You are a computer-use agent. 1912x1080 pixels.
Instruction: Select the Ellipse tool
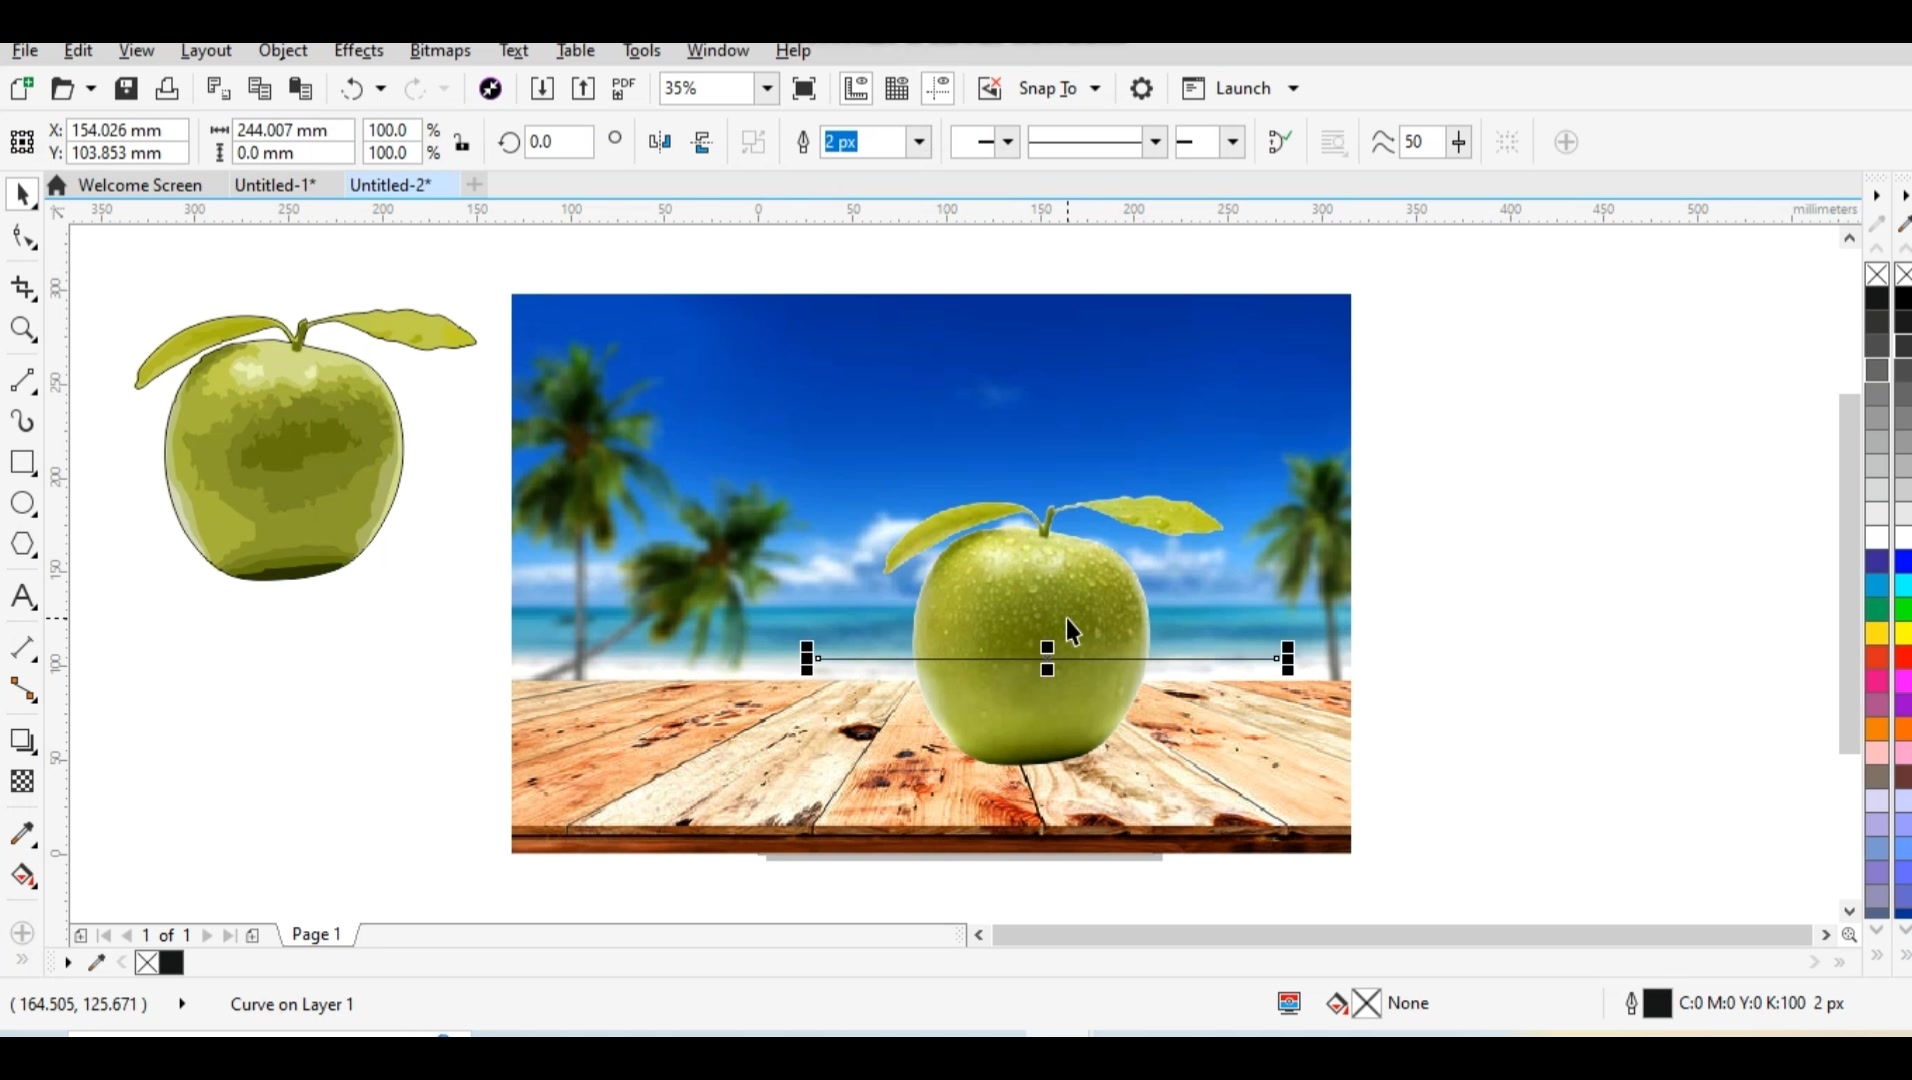[23, 503]
